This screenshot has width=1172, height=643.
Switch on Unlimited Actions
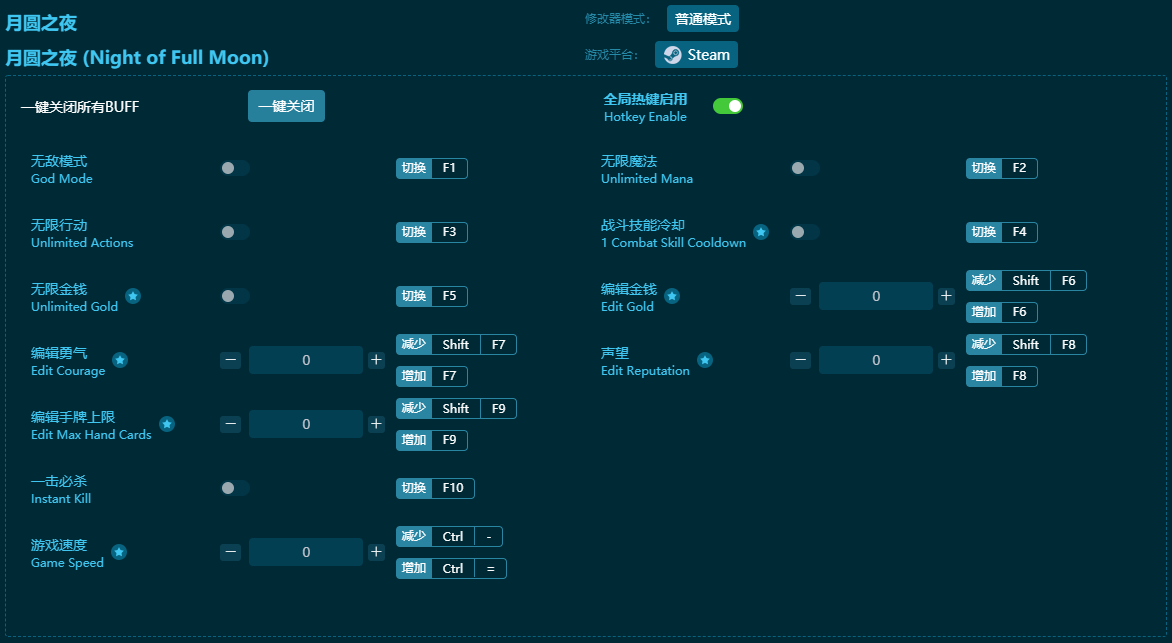pos(235,232)
